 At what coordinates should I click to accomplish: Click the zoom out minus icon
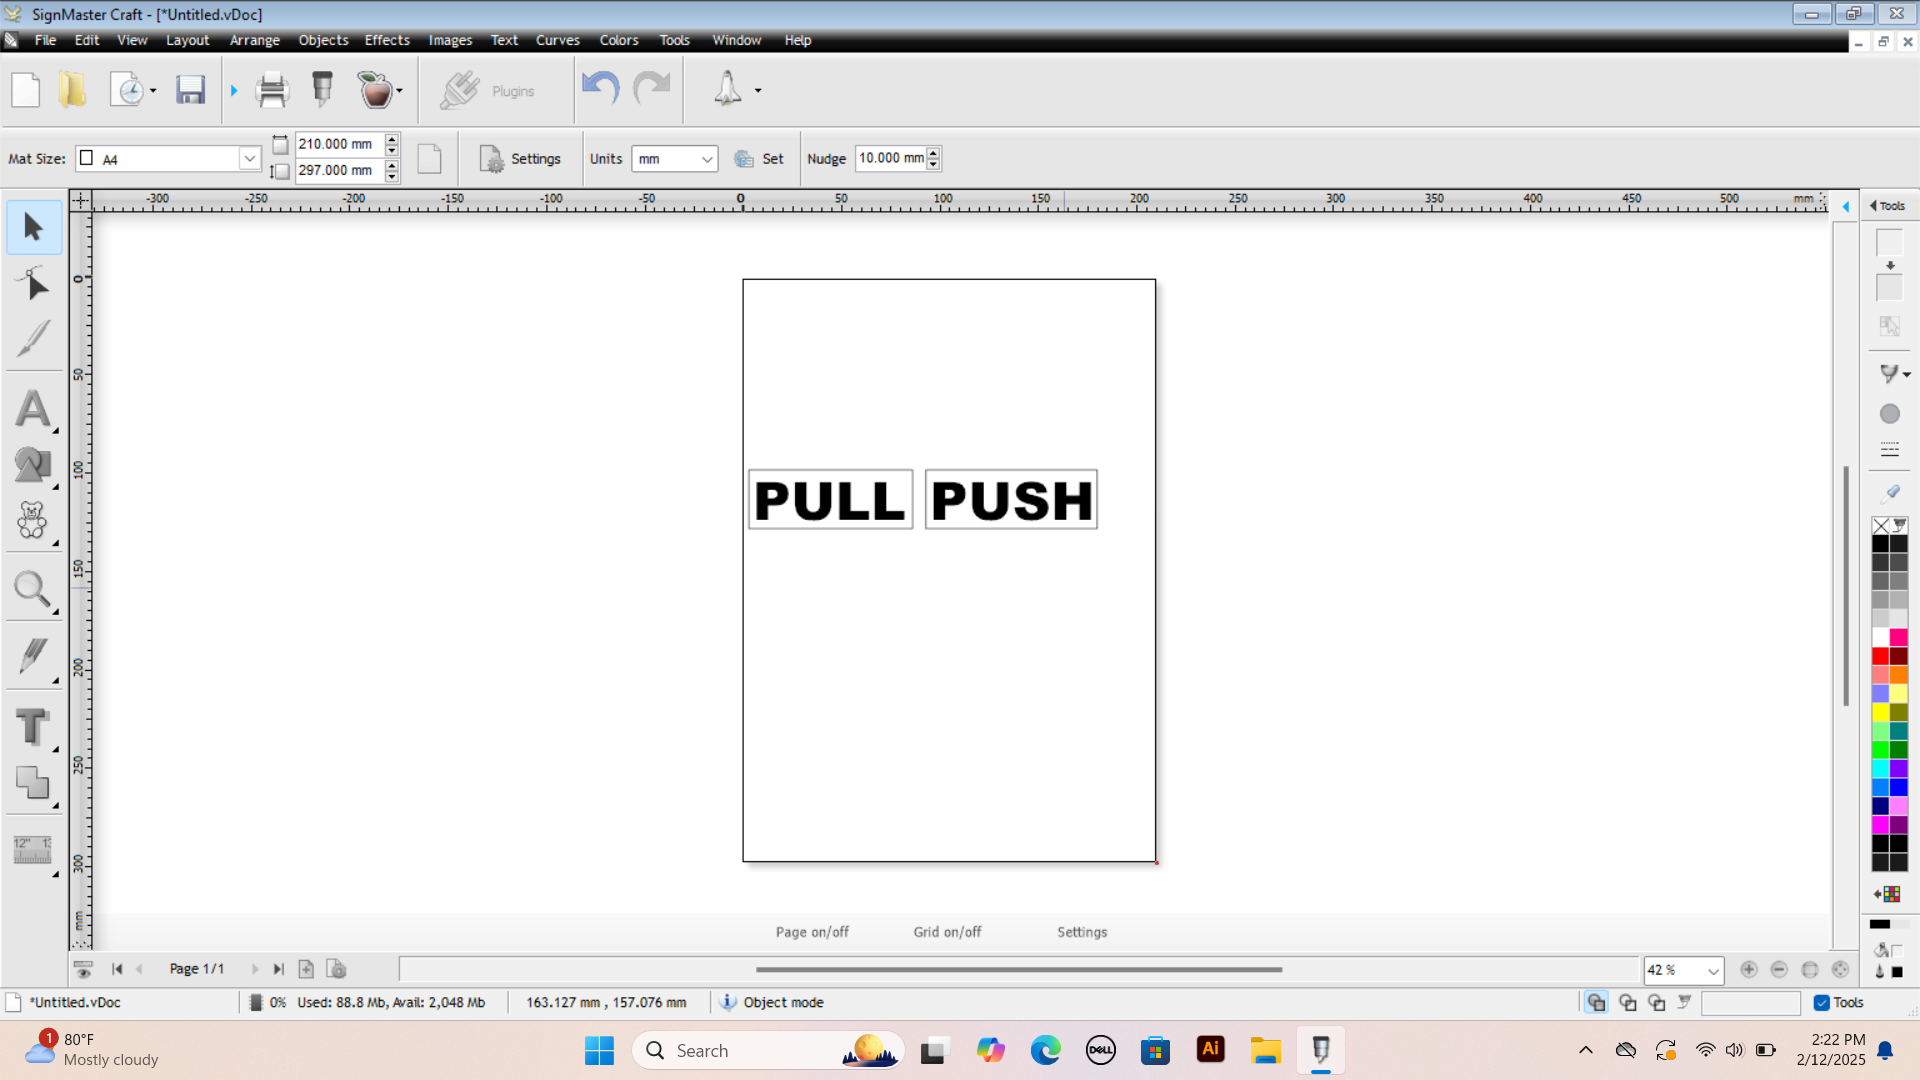(1779, 969)
